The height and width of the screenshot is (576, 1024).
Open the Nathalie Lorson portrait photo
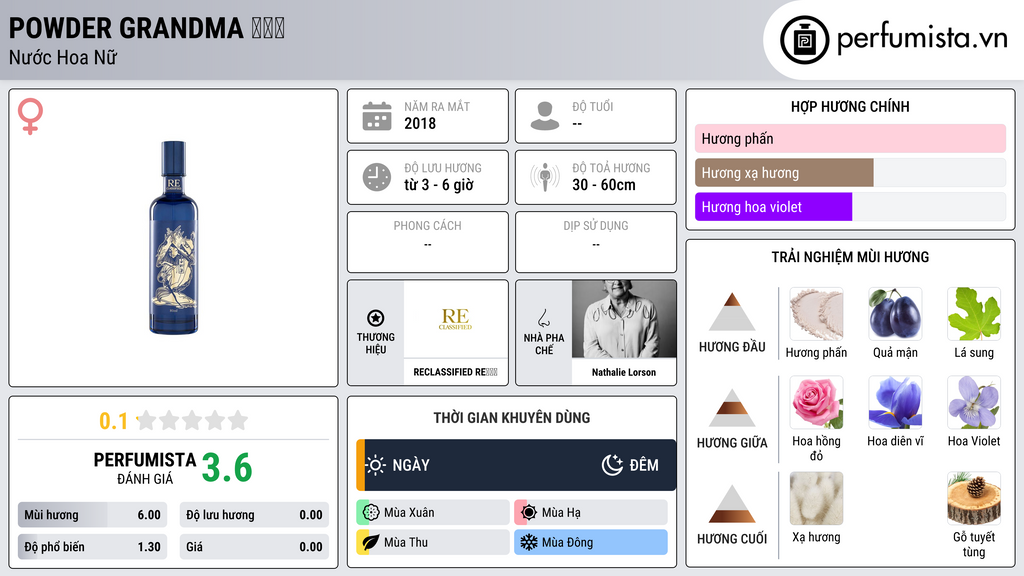click(x=624, y=319)
